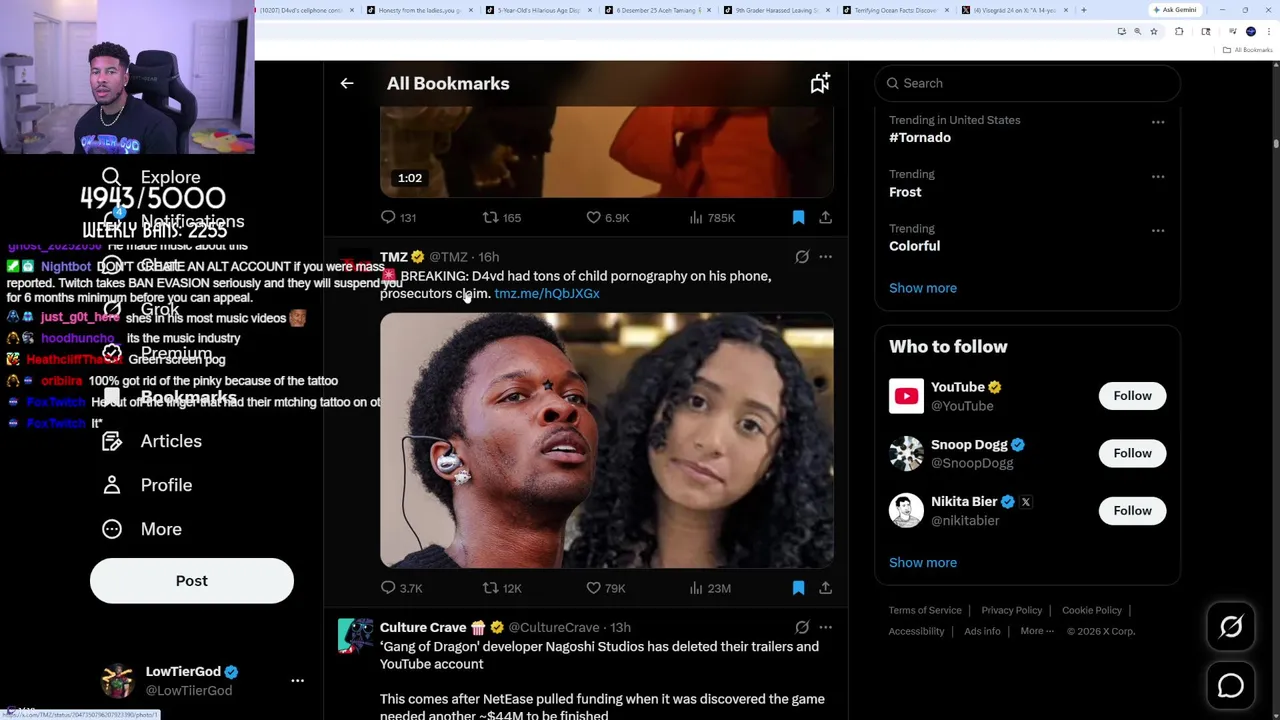Screen dimensions: 1280x720
Task: Unbookmark the TMZ post
Action: (798, 588)
